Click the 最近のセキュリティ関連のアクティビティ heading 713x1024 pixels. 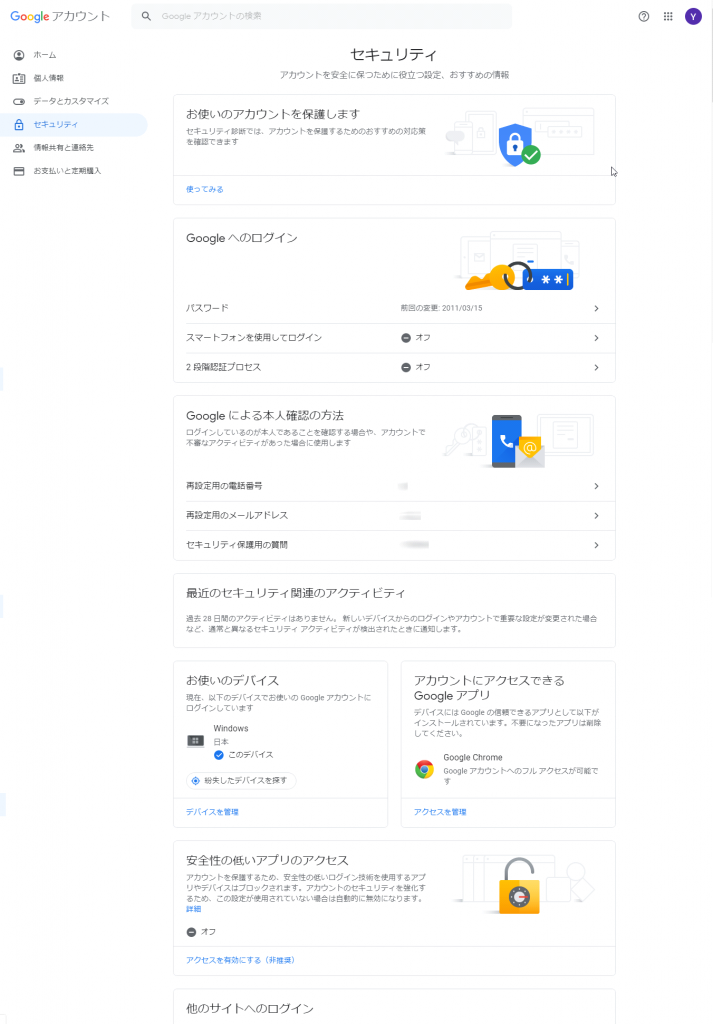[x=296, y=594]
